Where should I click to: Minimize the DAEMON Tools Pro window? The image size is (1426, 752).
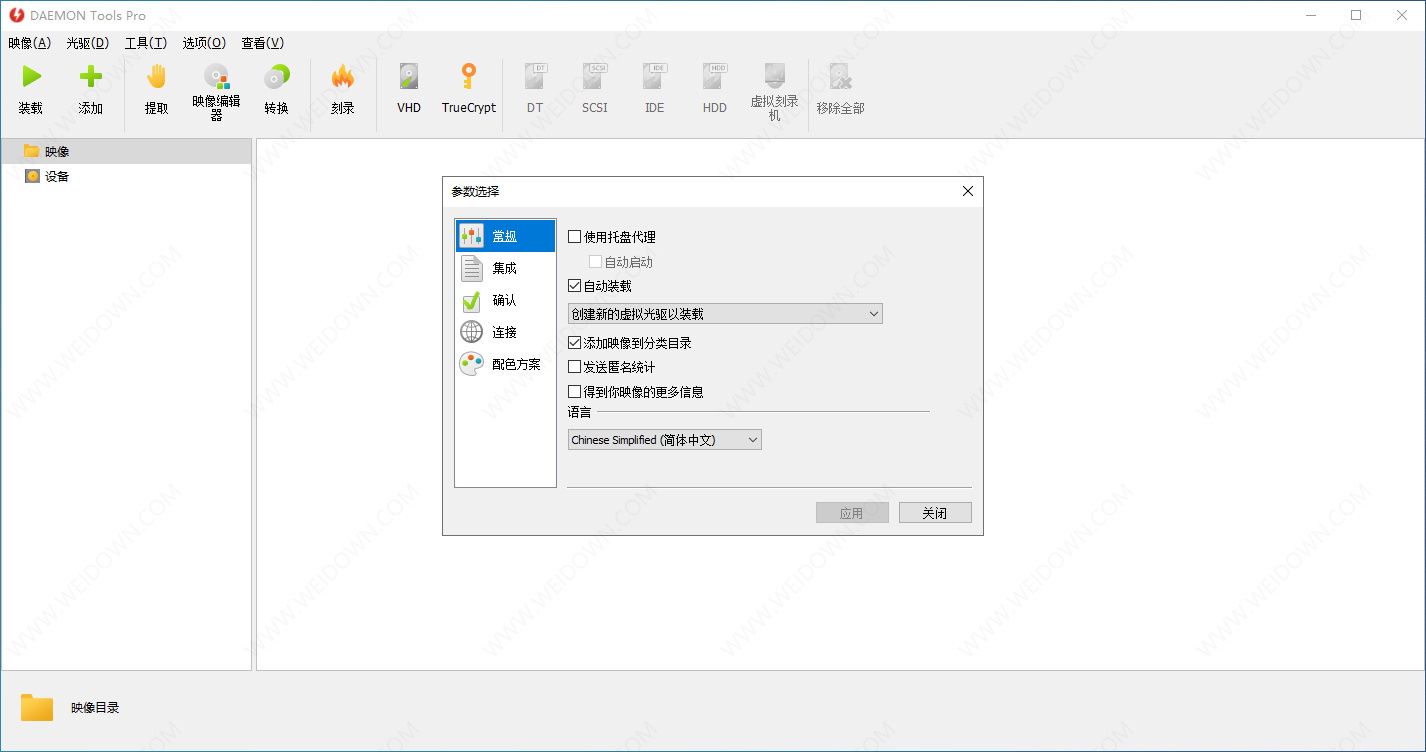1310,15
